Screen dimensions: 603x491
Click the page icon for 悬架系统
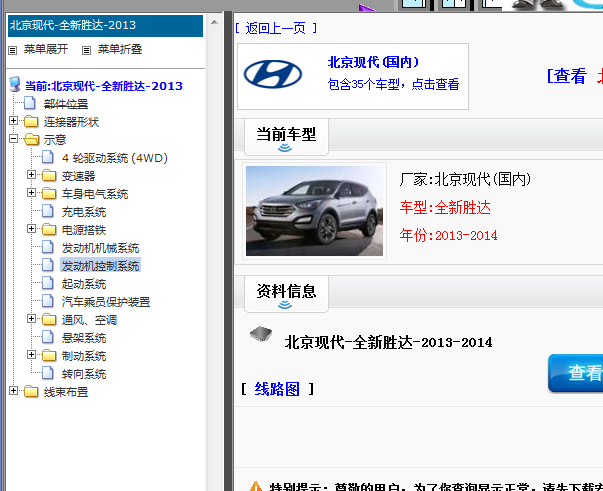click(48, 337)
